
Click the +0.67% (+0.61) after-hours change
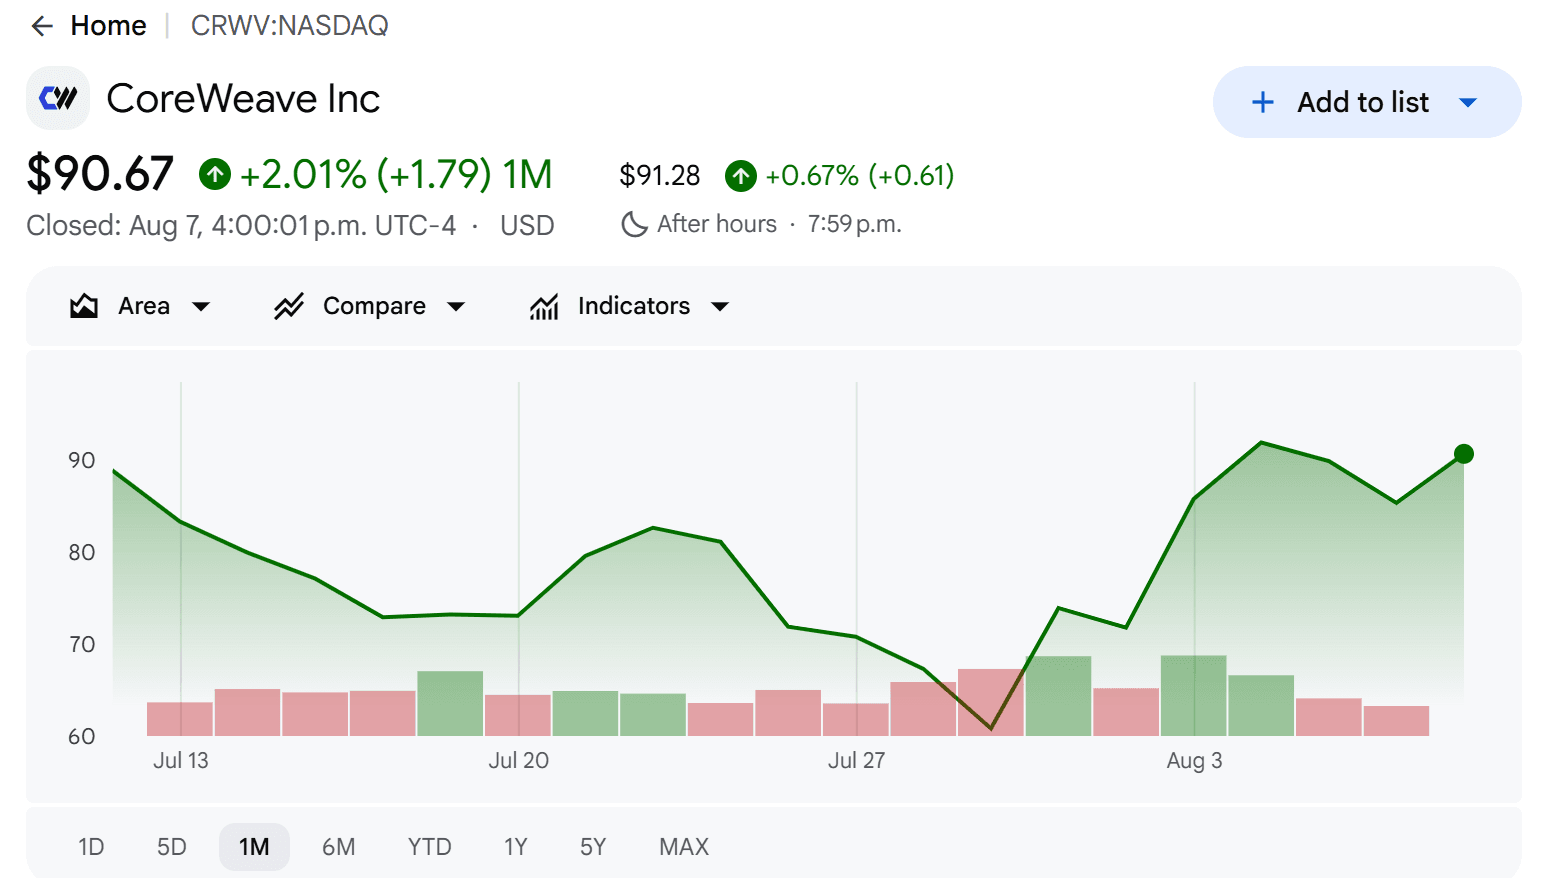point(860,176)
